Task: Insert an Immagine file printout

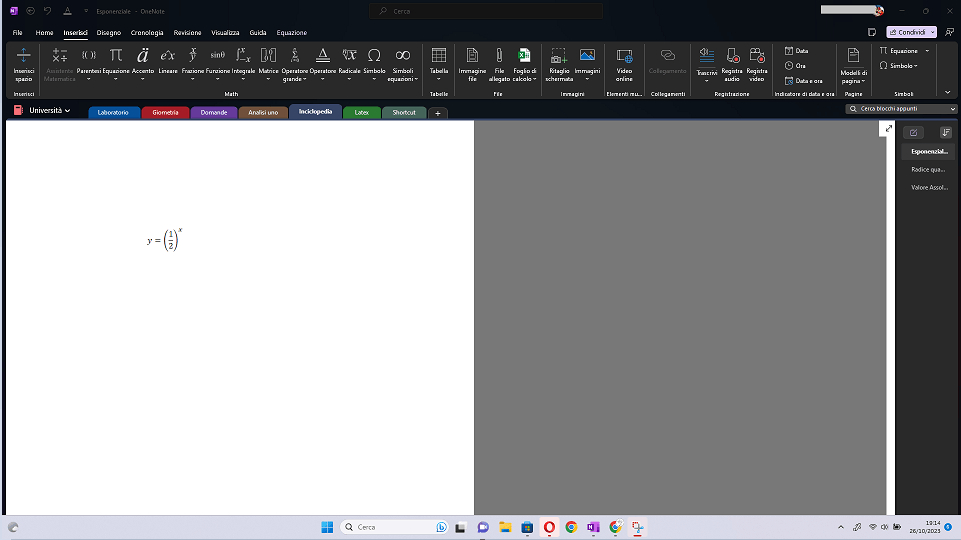Action: (x=472, y=64)
